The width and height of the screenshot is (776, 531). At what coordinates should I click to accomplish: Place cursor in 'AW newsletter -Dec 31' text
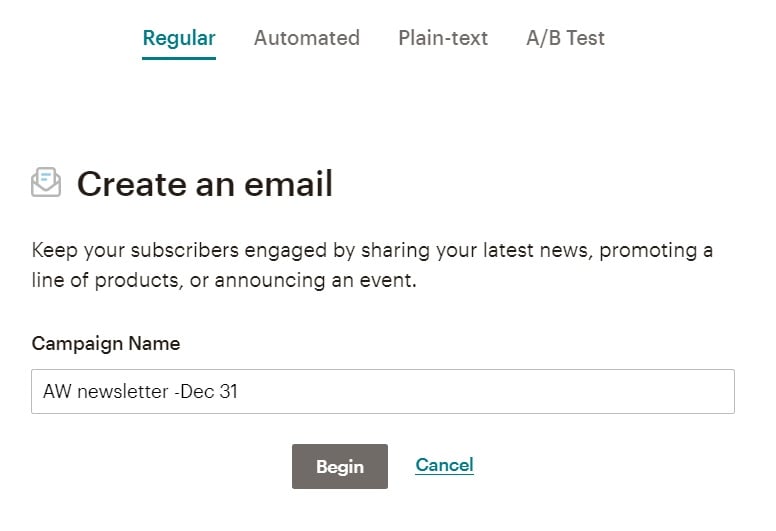pos(140,392)
